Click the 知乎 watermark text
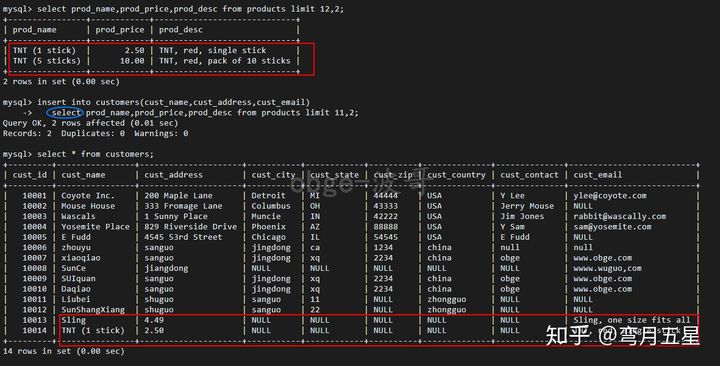The image size is (720, 366). click(568, 336)
